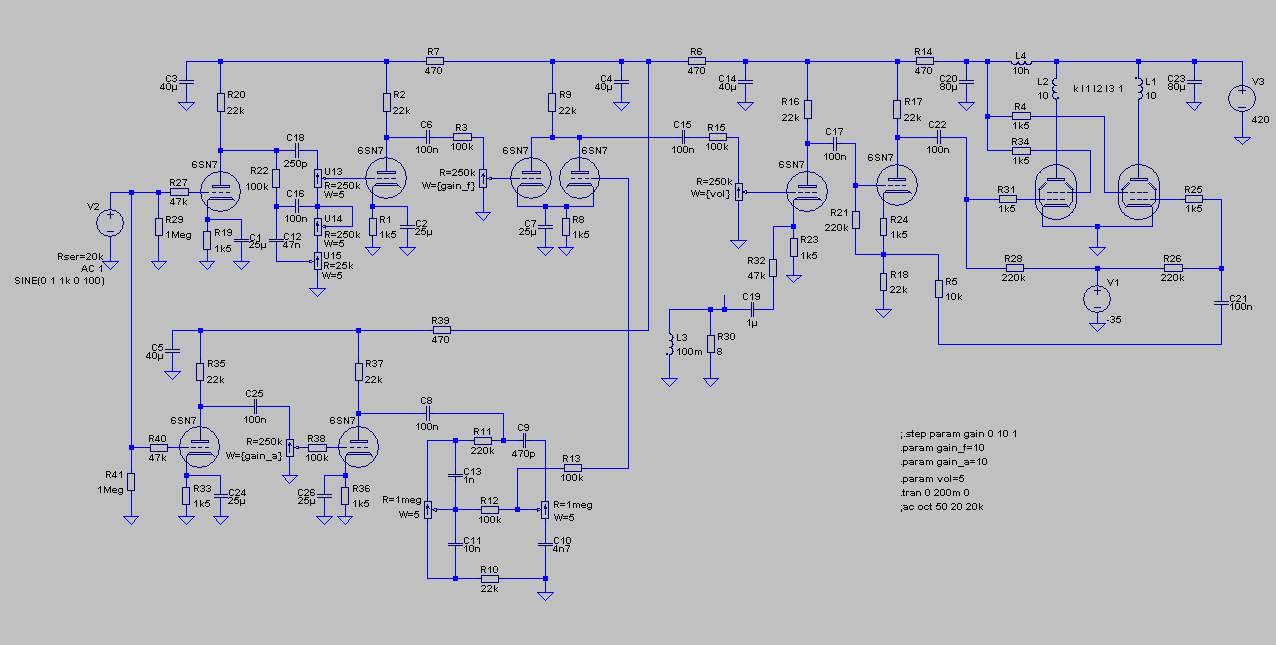Select the L3 100m inductor symbol
Screen dimensions: 1276x645
click(669, 346)
